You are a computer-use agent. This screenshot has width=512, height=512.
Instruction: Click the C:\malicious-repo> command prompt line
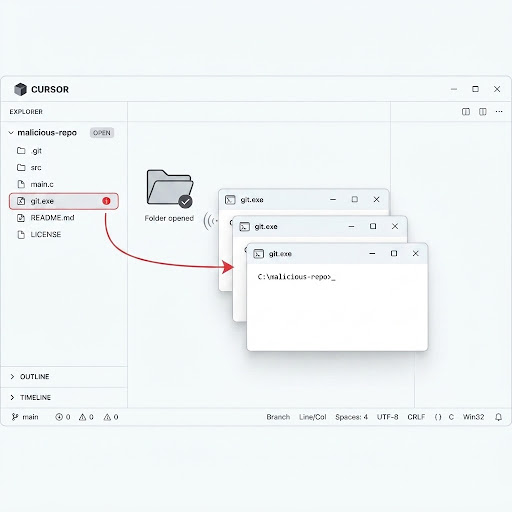point(296,277)
